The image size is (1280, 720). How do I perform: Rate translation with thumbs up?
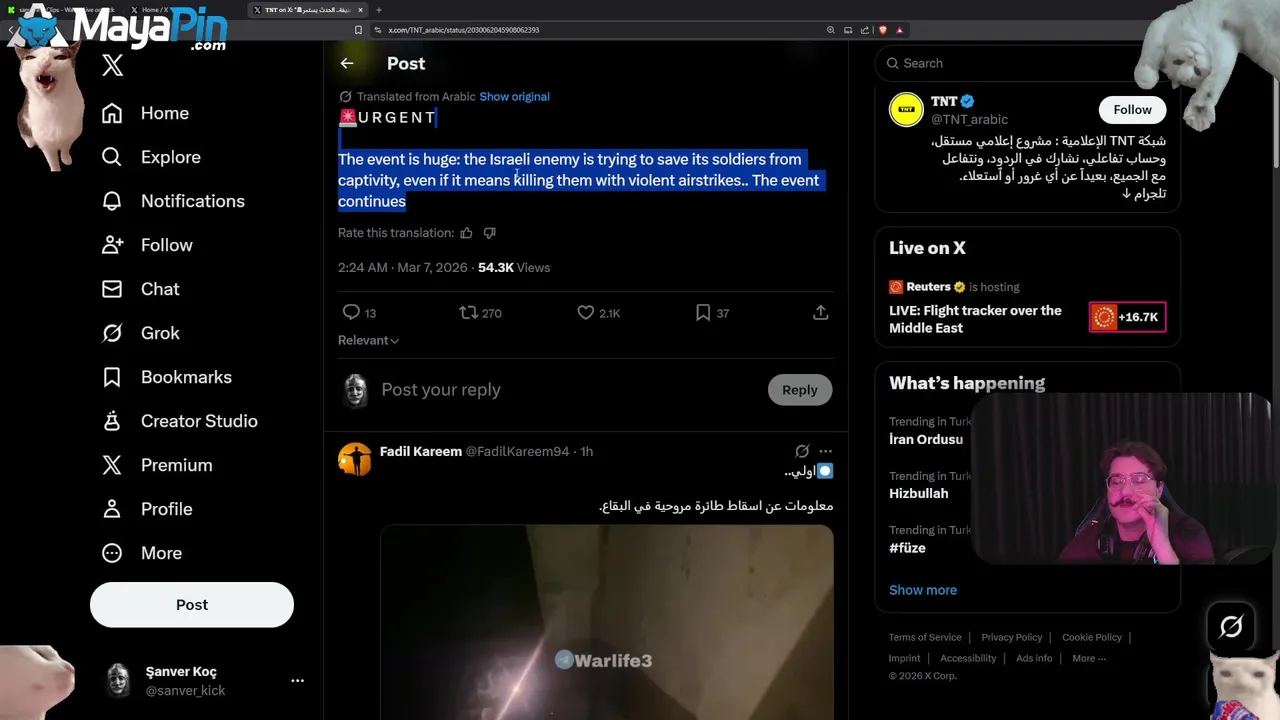click(466, 233)
